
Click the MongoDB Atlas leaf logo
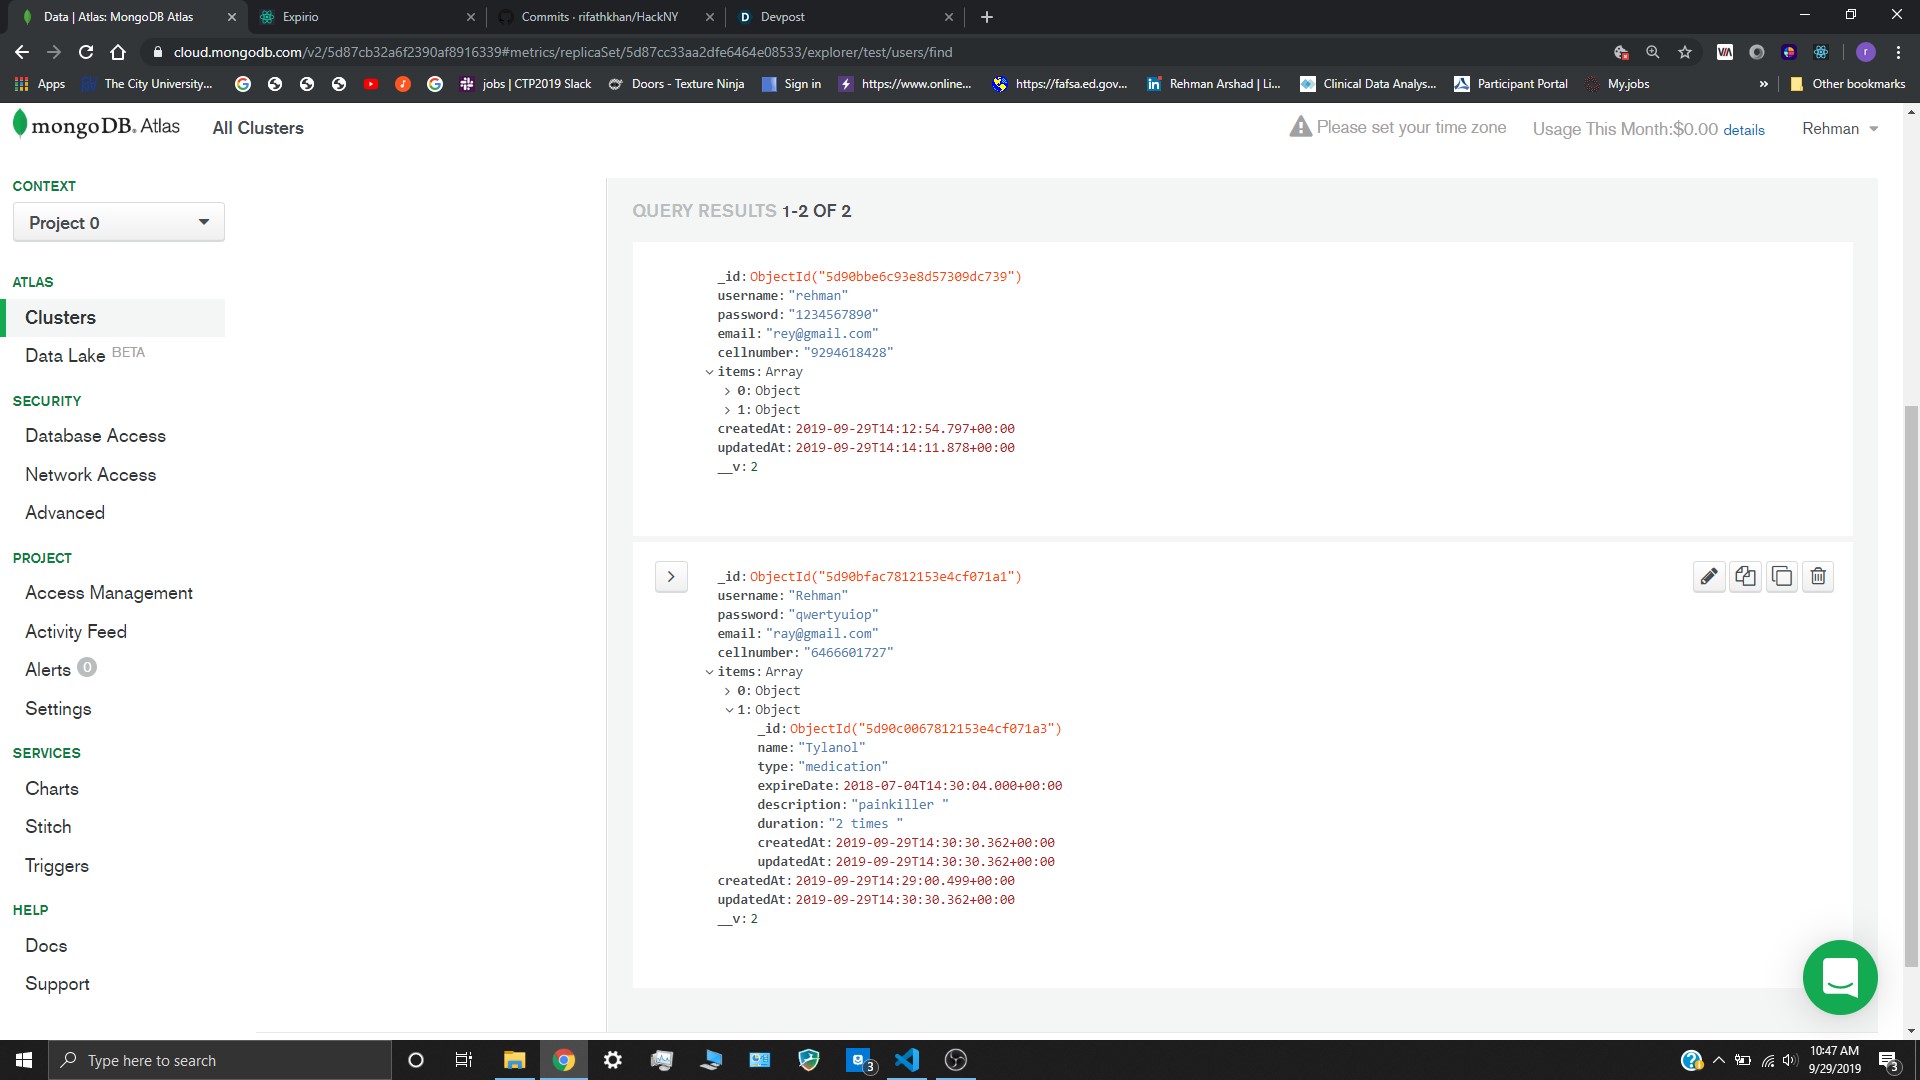[x=20, y=124]
